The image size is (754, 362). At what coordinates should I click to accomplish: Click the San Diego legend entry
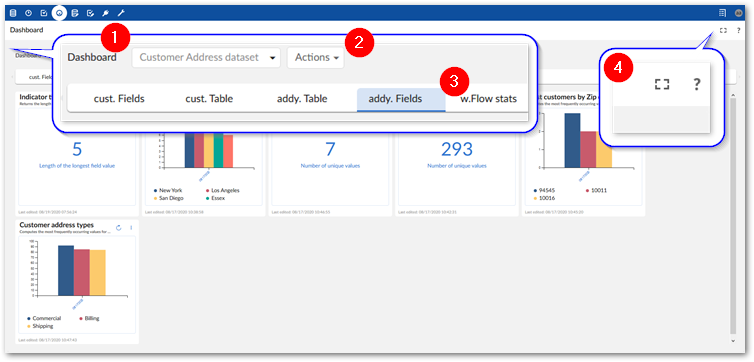coord(168,198)
